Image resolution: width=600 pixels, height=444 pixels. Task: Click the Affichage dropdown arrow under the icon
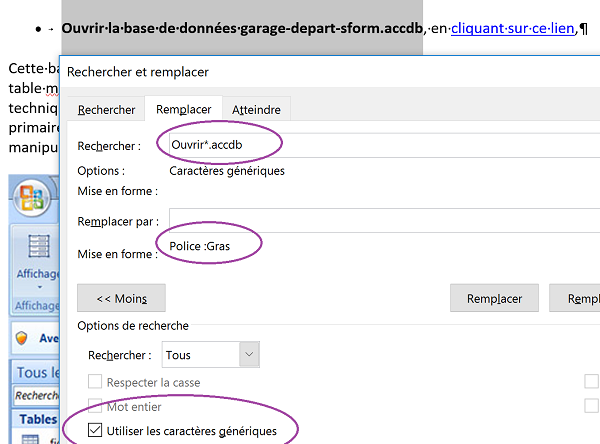click(x=39, y=287)
